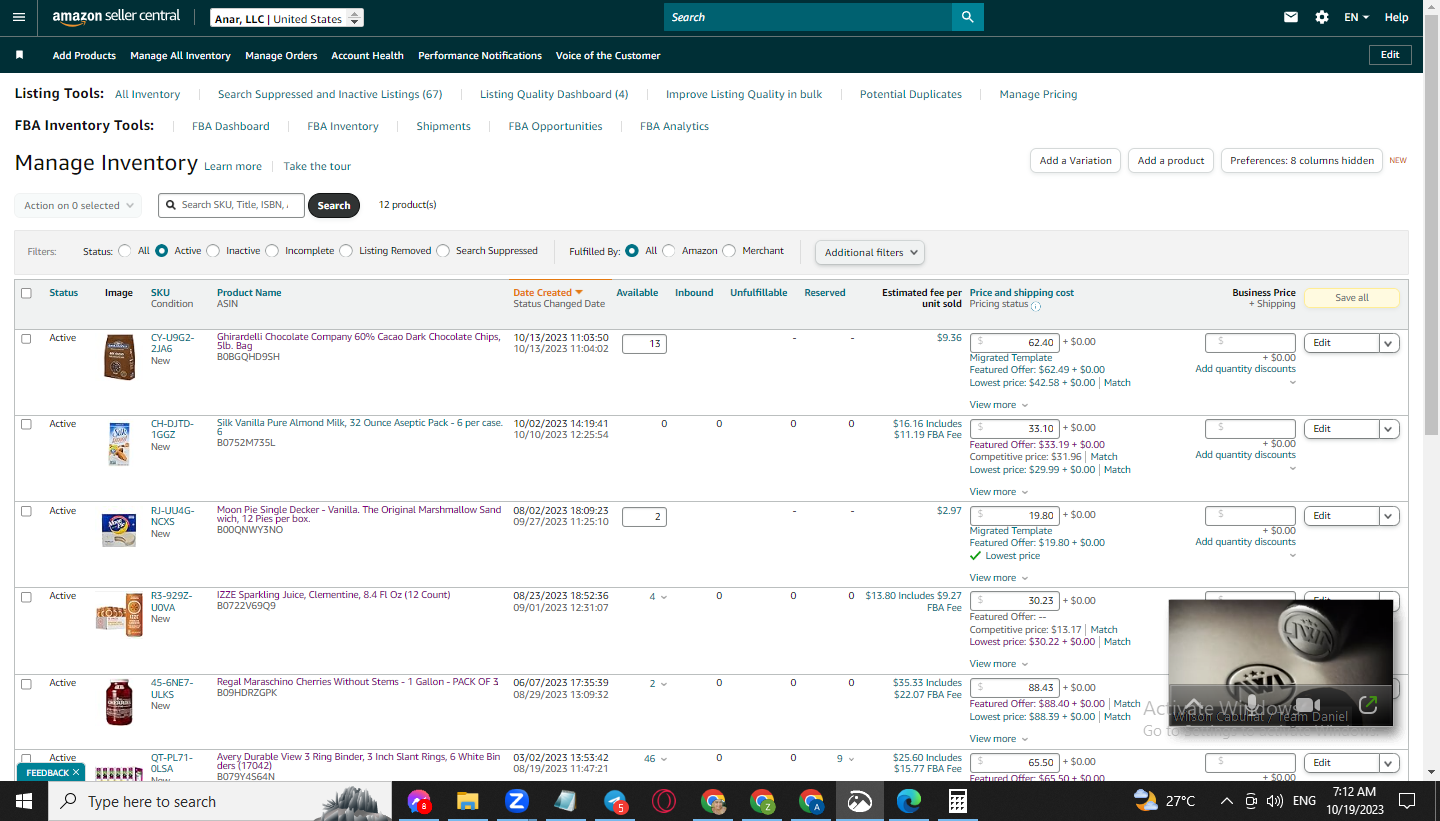
Task: Select Amazon under Fulfilled By
Action: click(x=669, y=251)
